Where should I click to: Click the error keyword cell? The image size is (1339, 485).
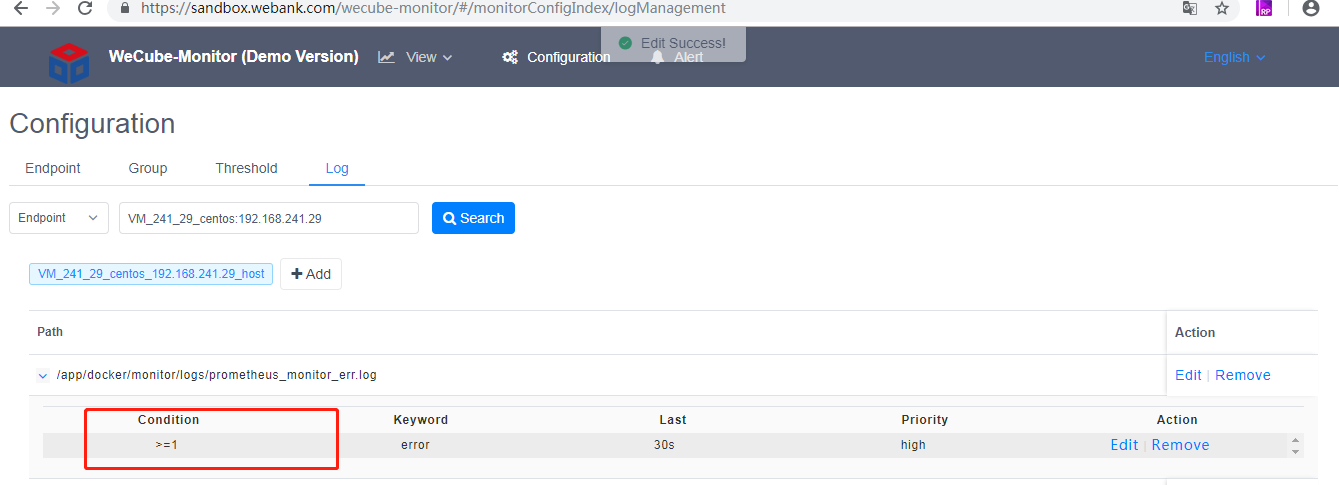415,445
